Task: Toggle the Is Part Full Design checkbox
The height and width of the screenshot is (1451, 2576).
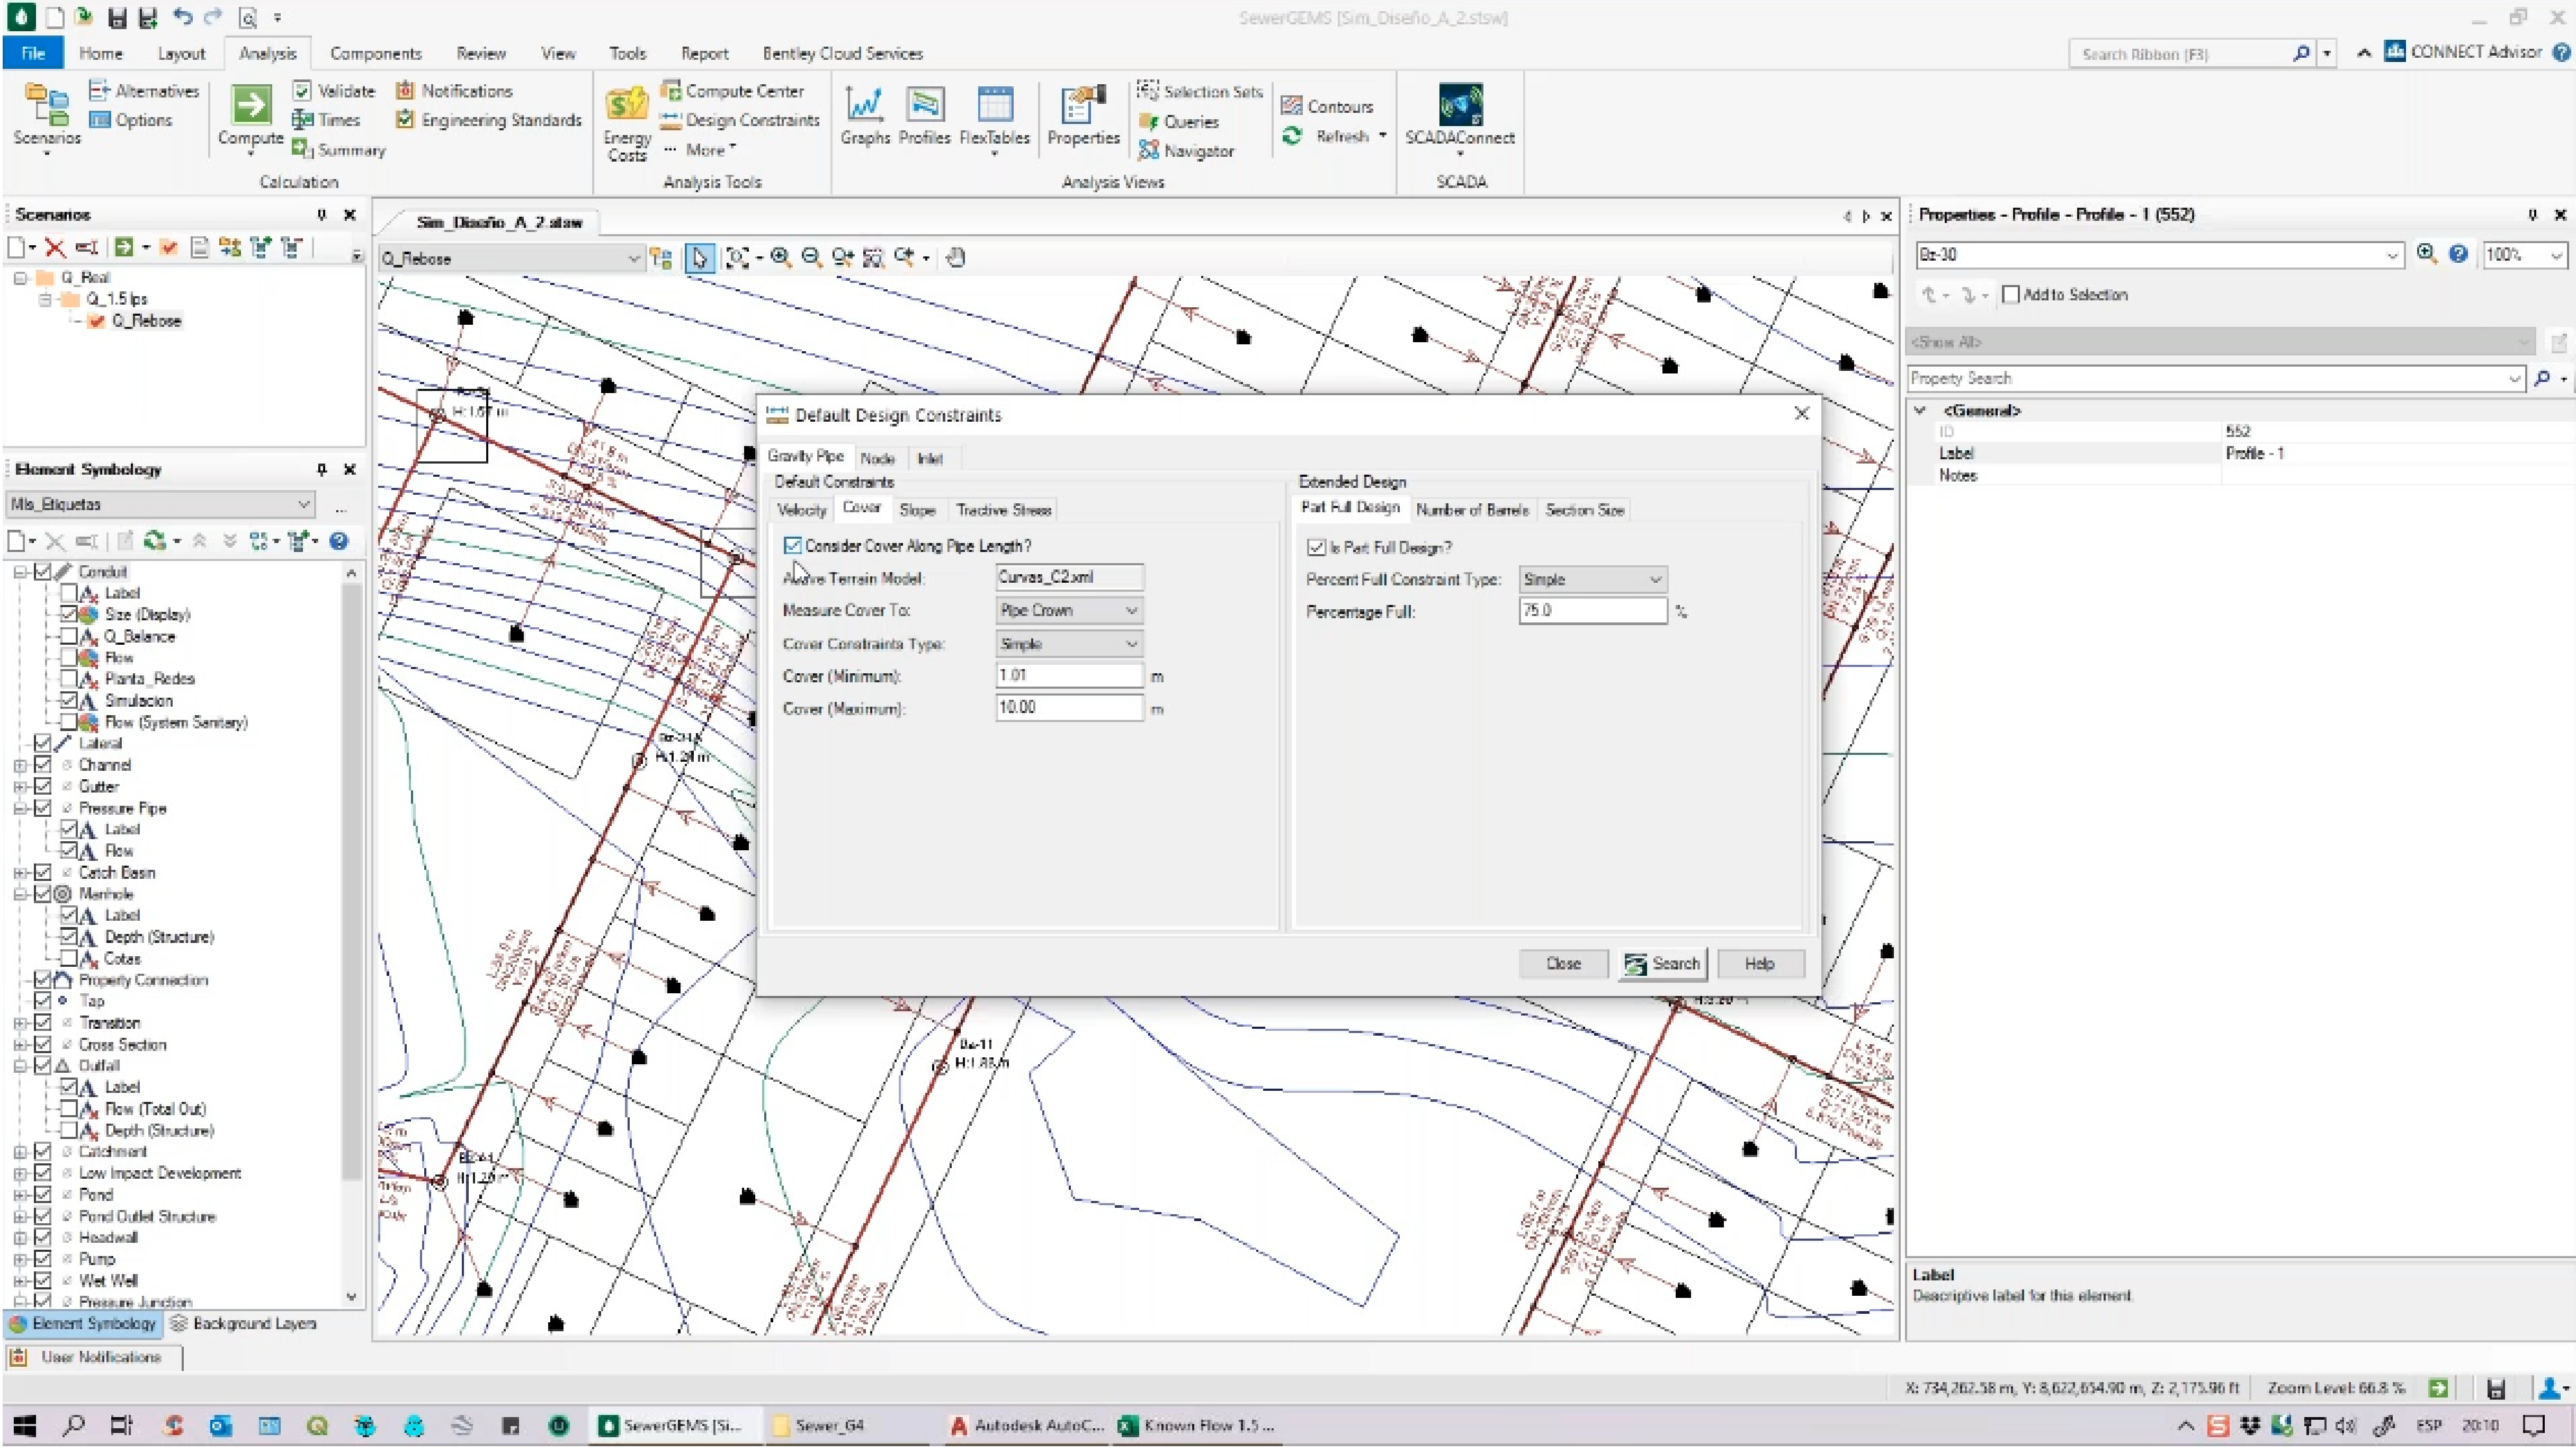Action: 1316,548
